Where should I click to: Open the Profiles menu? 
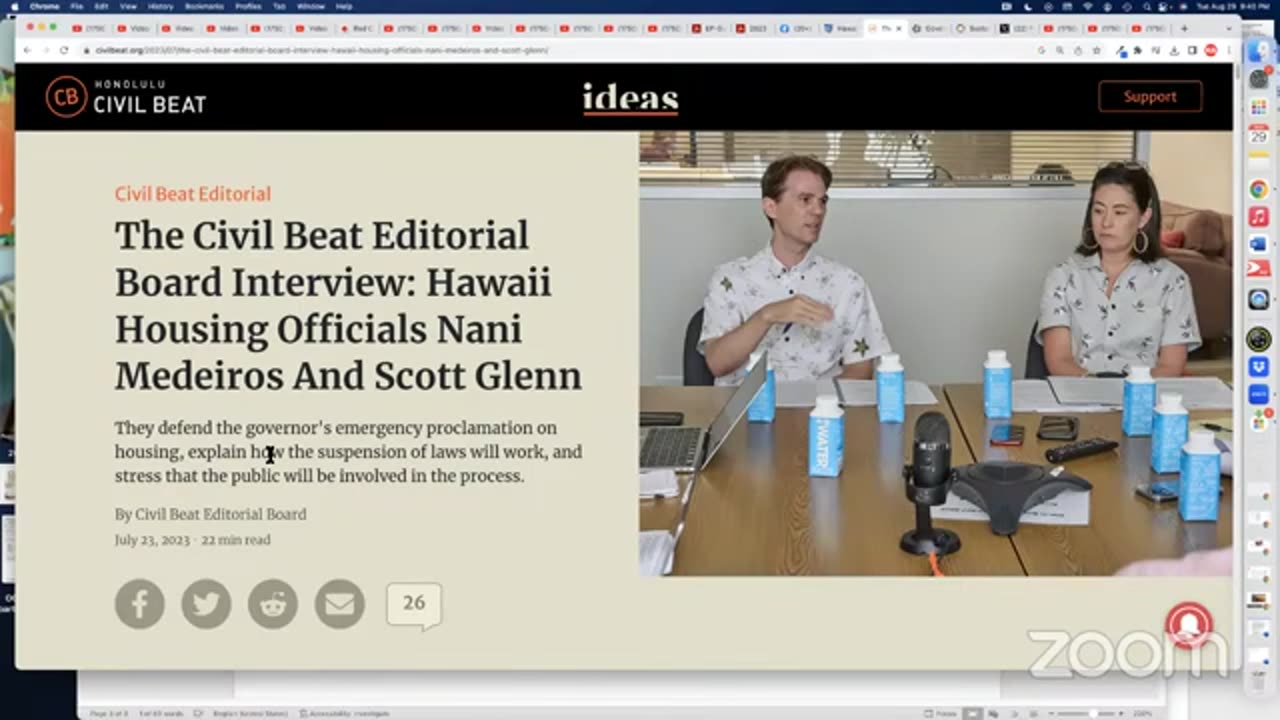(248, 6)
